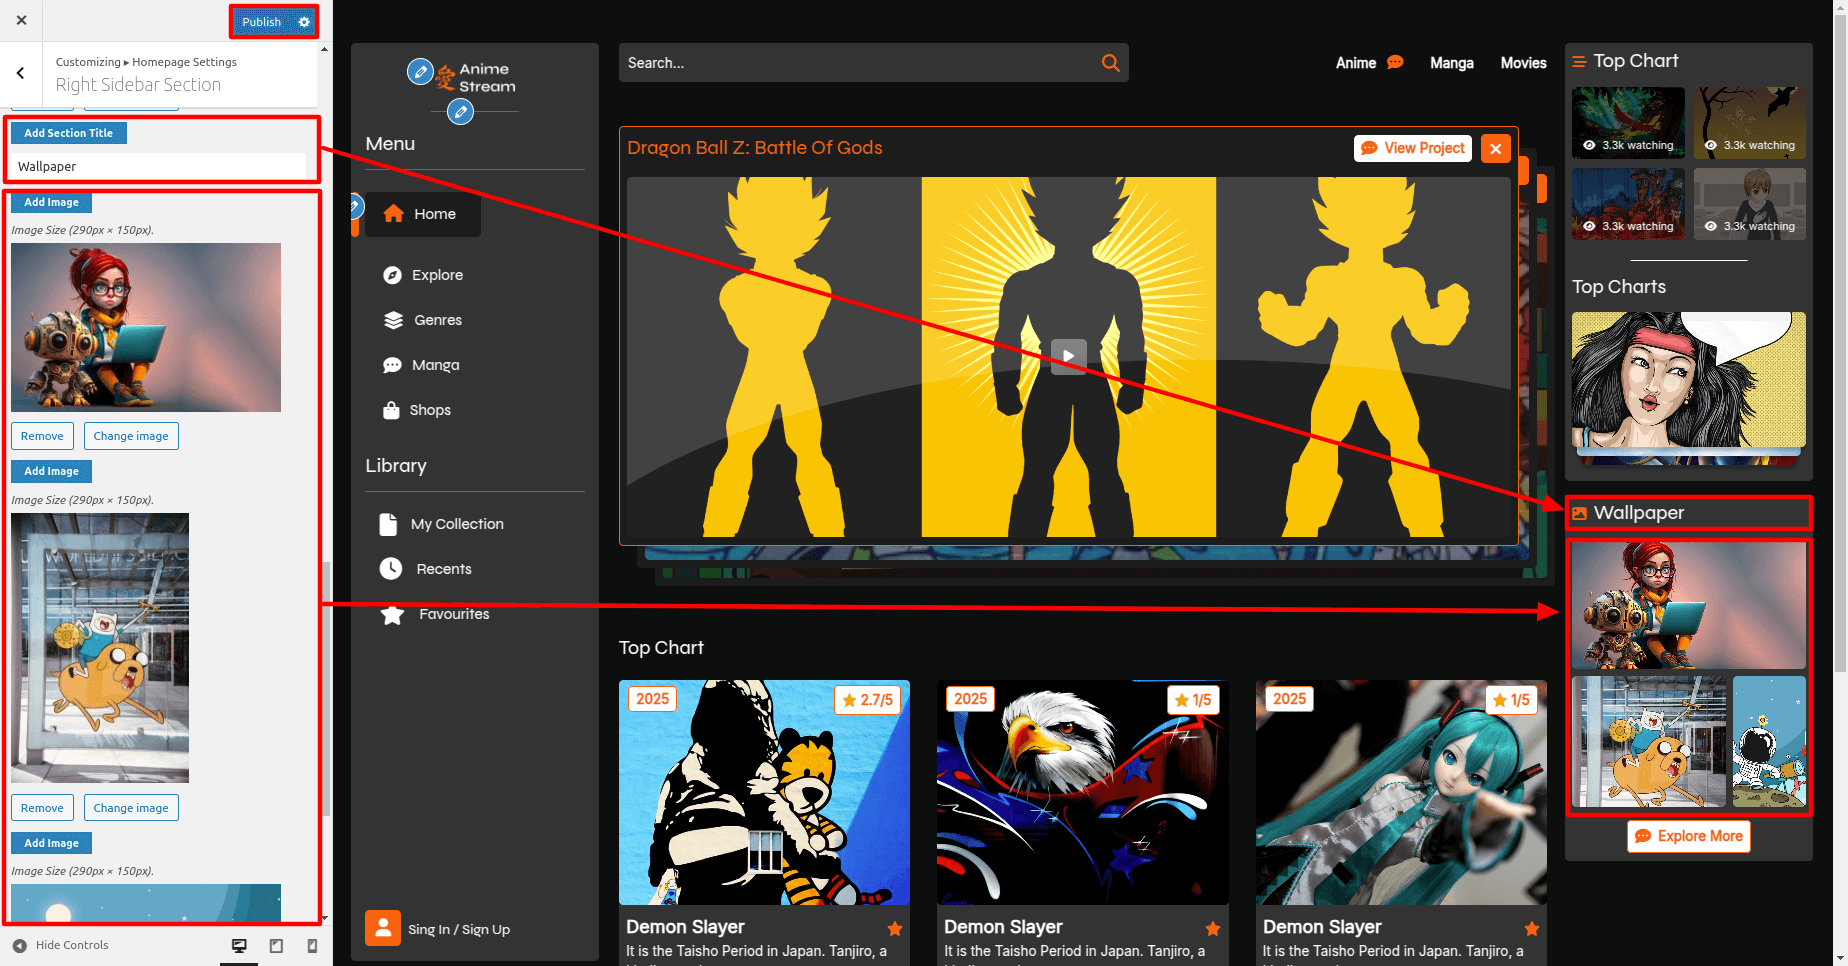Screen dimensions: 1848x966
Task: Open Favourites in the Library menu
Action: coord(453,614)
